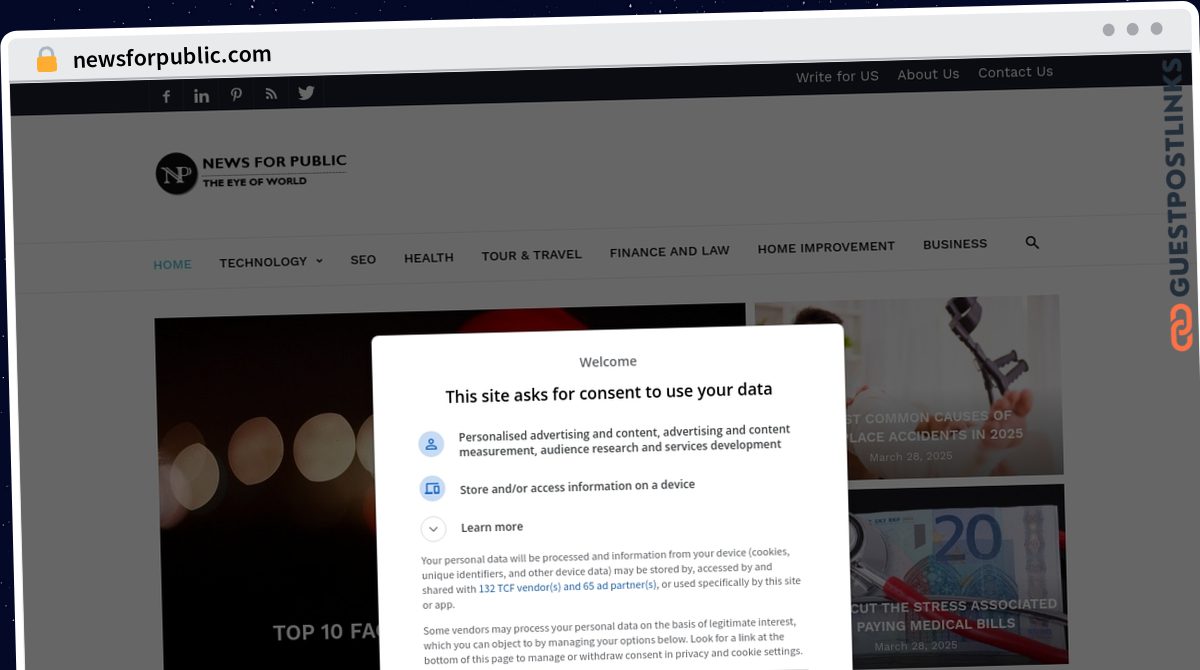Open the Facebook social icon

point(166,96)
